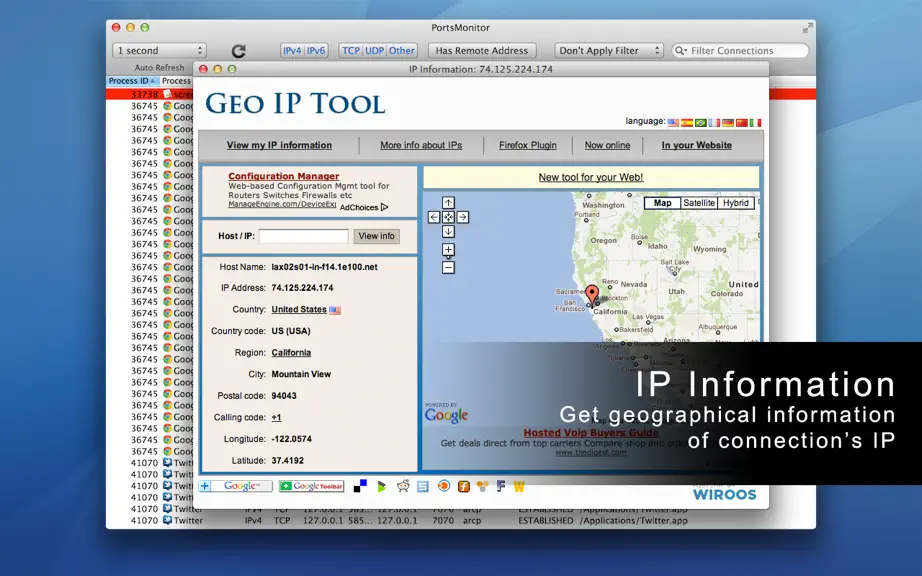922x576 pixels.
Task: Toggle the UDP protocol filter
Action: [375, 51]
